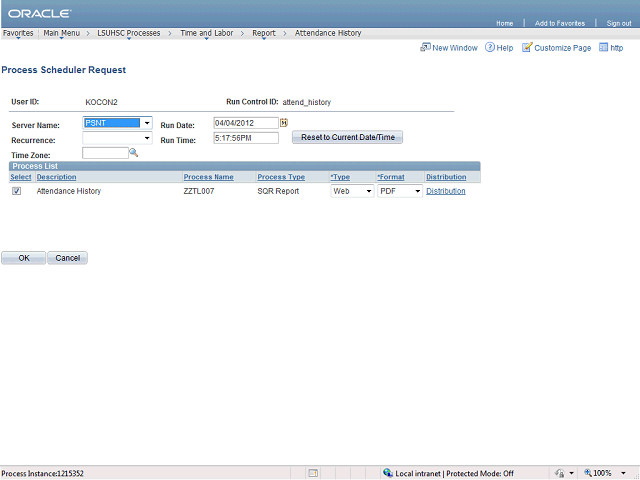This screenshot has width=640, height=480.
Task: Click the Process Scheduler Request heading
Action: pyautogui.click(x=64, y=70)
